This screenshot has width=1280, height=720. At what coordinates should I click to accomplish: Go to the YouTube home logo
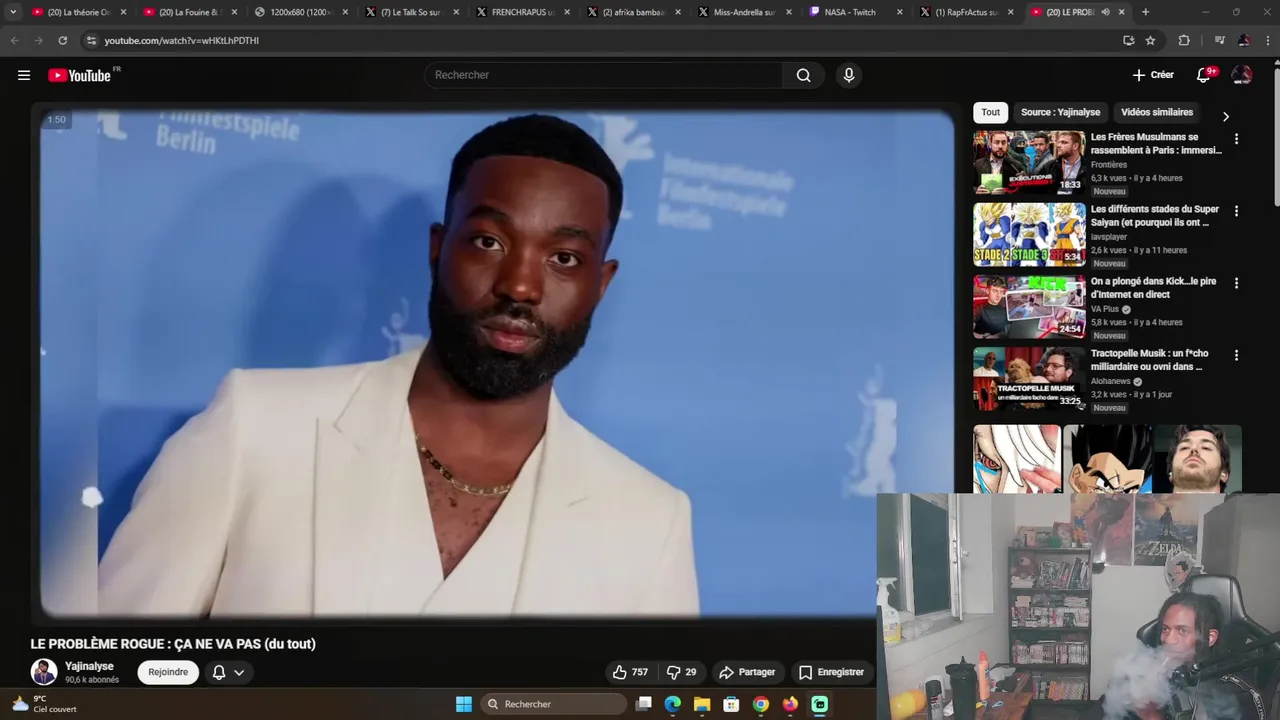[80, 75]
